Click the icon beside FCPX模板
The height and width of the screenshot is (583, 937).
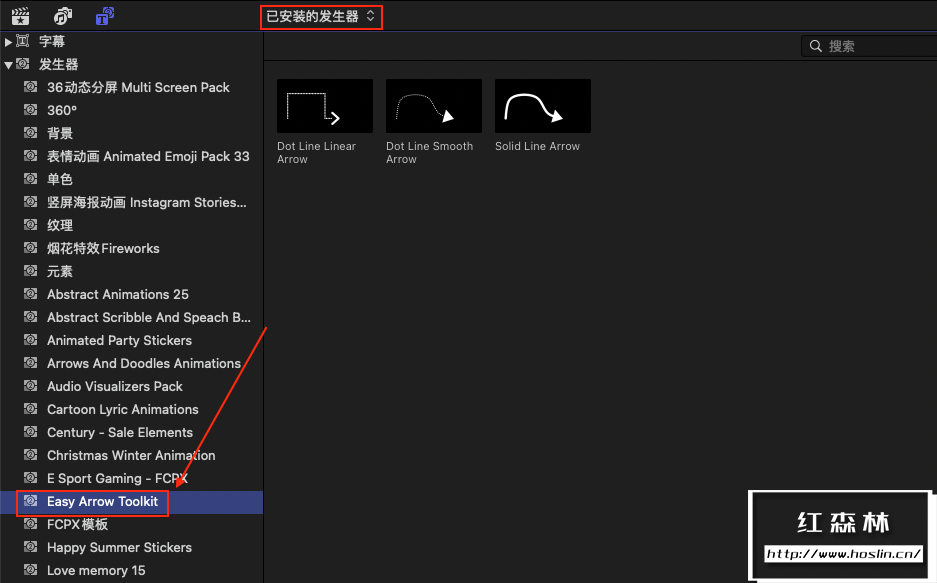30,523
